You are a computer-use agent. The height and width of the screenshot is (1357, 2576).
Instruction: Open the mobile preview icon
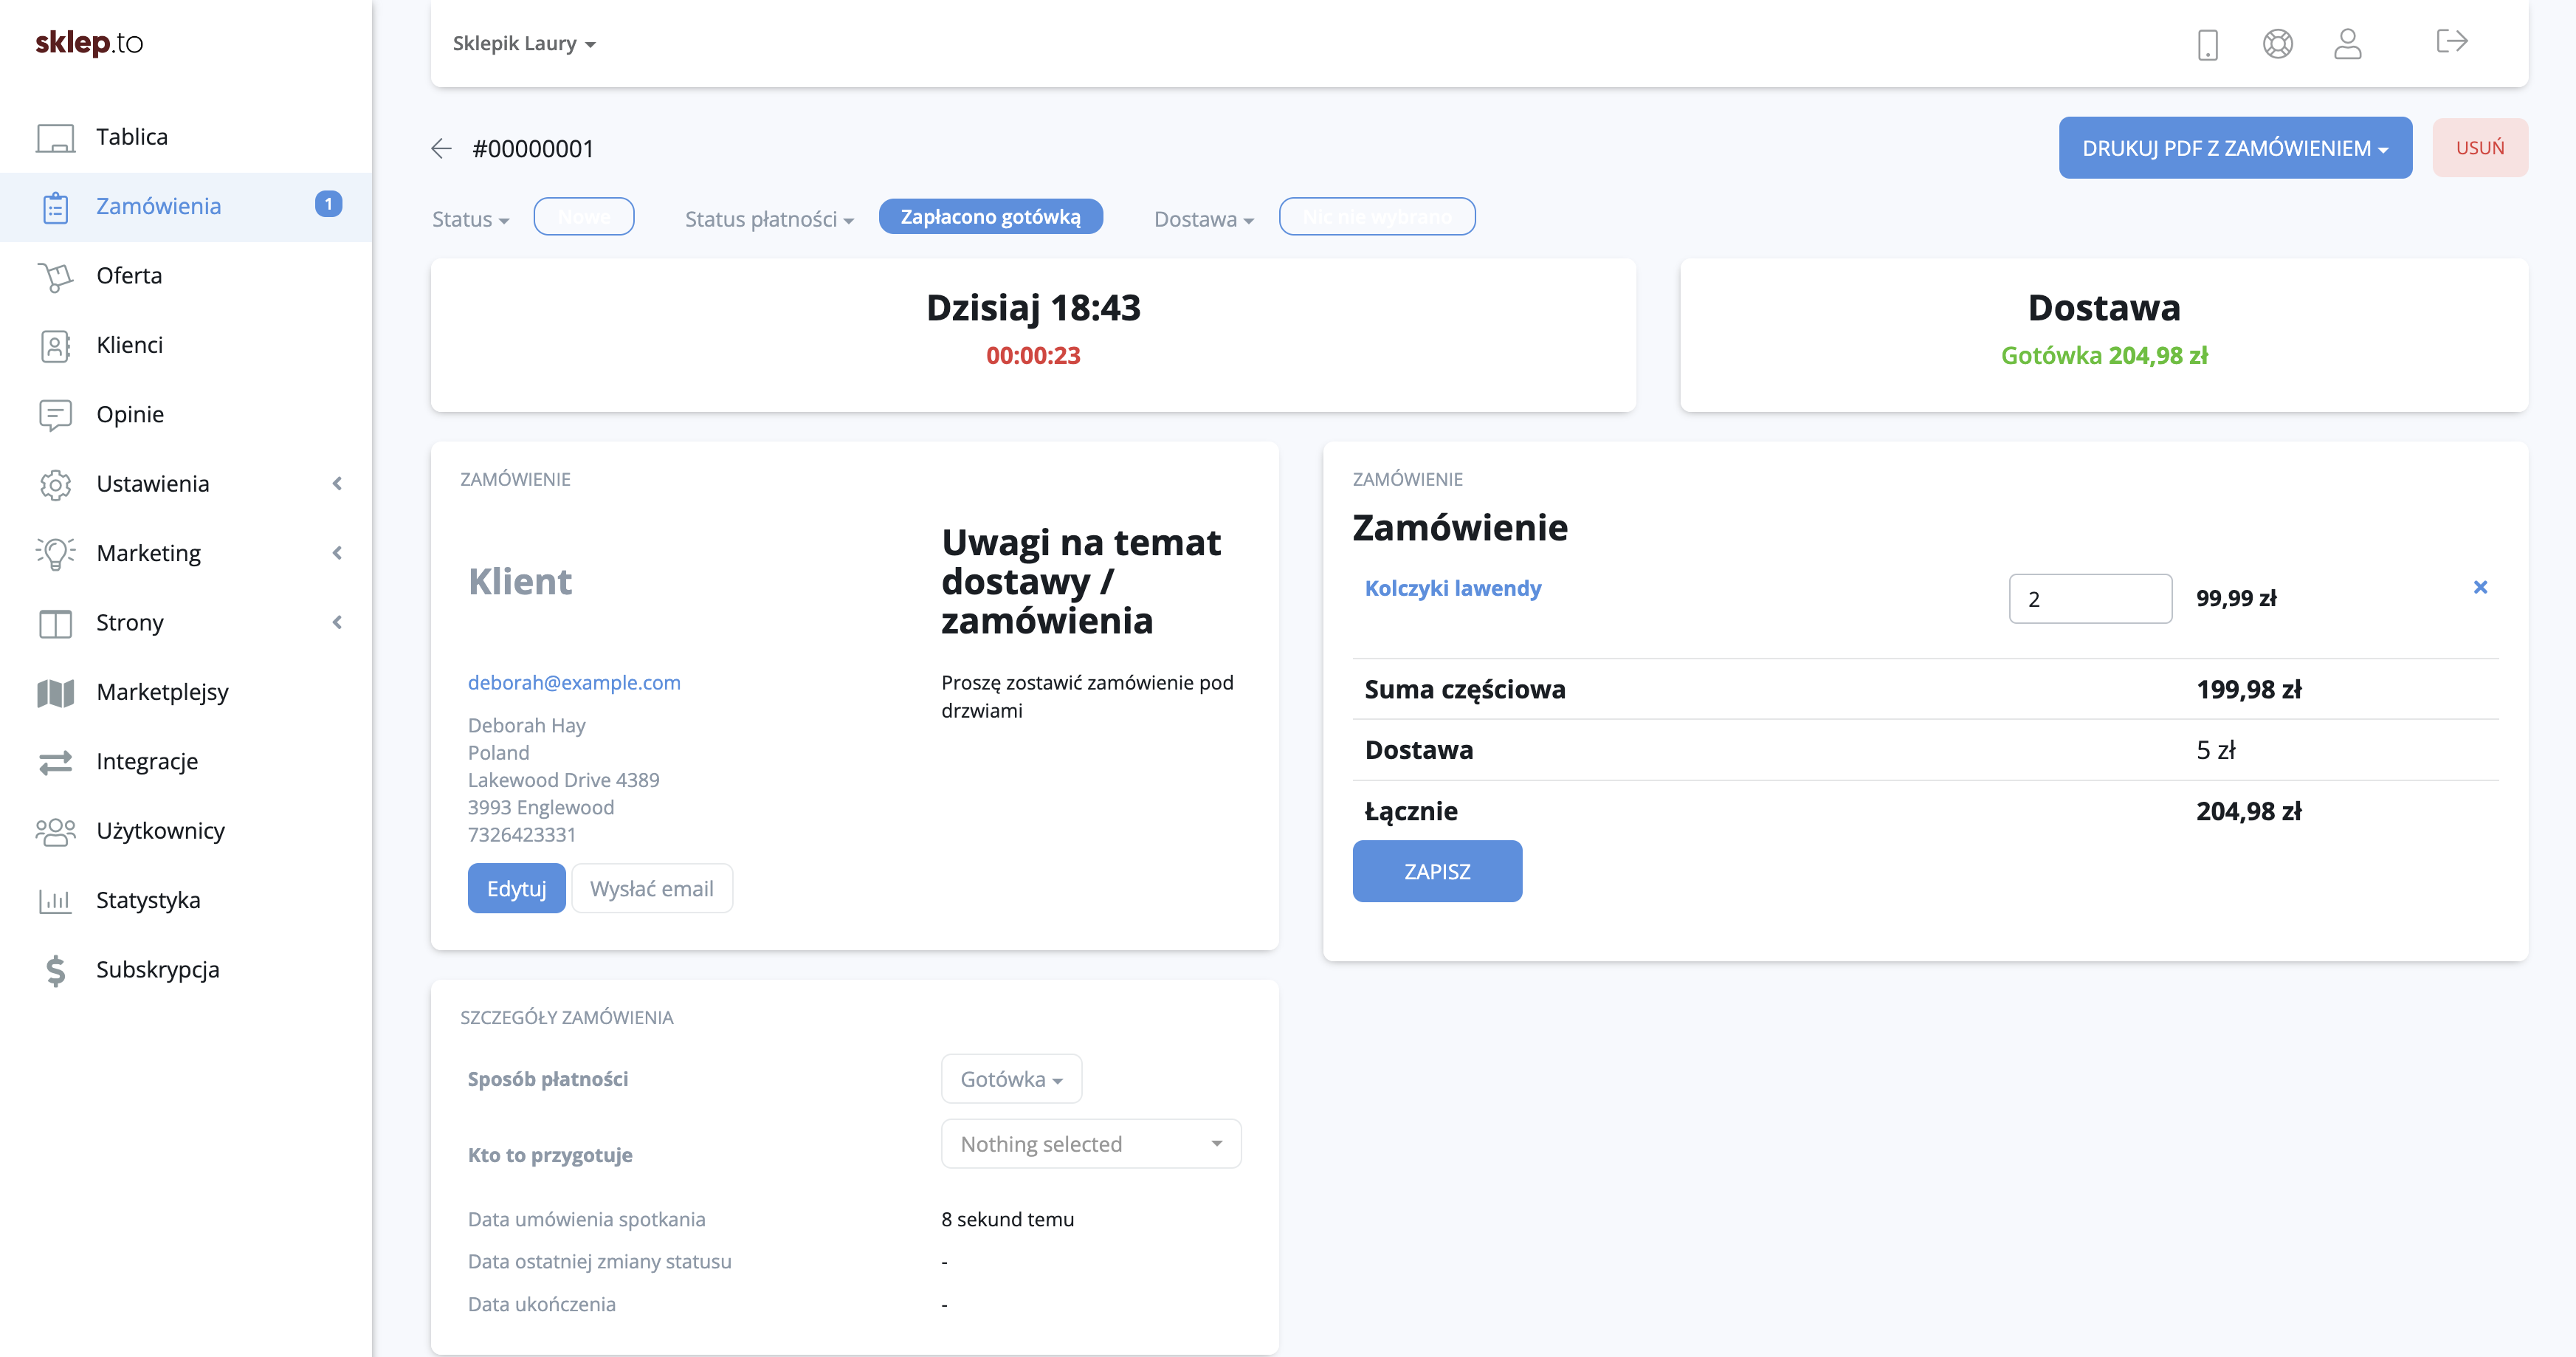pos(2207,44)
